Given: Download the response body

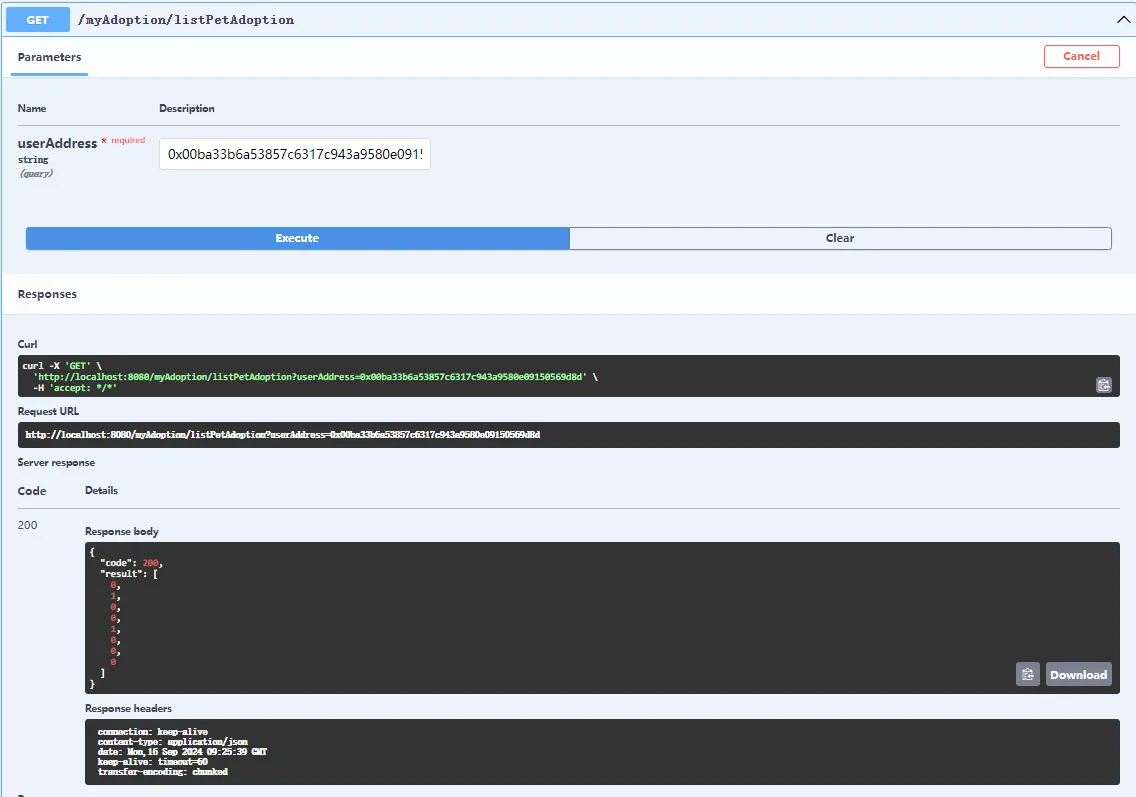Looking at the screenshot, I should click(1078, 674).
